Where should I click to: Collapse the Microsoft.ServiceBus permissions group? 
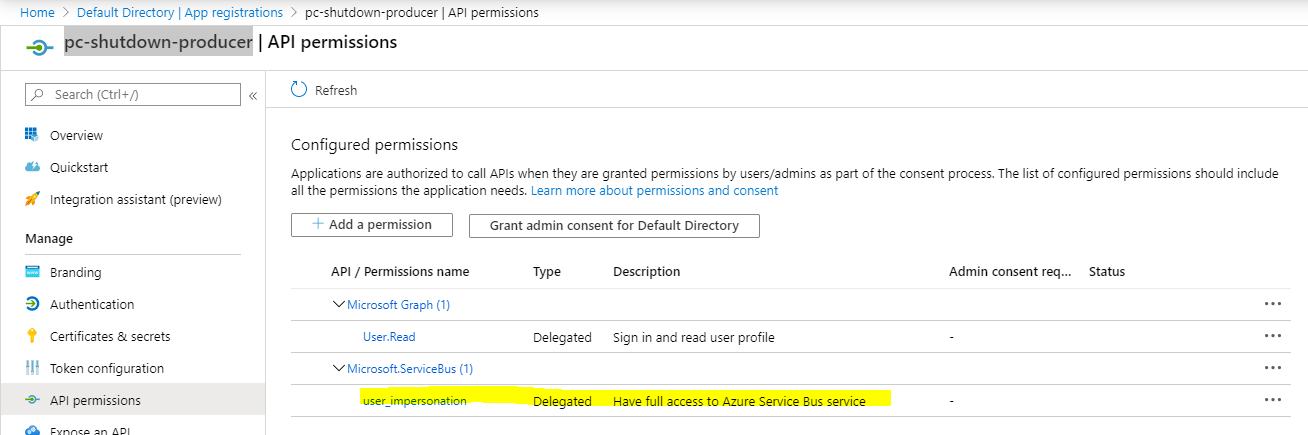pos(339,368)
